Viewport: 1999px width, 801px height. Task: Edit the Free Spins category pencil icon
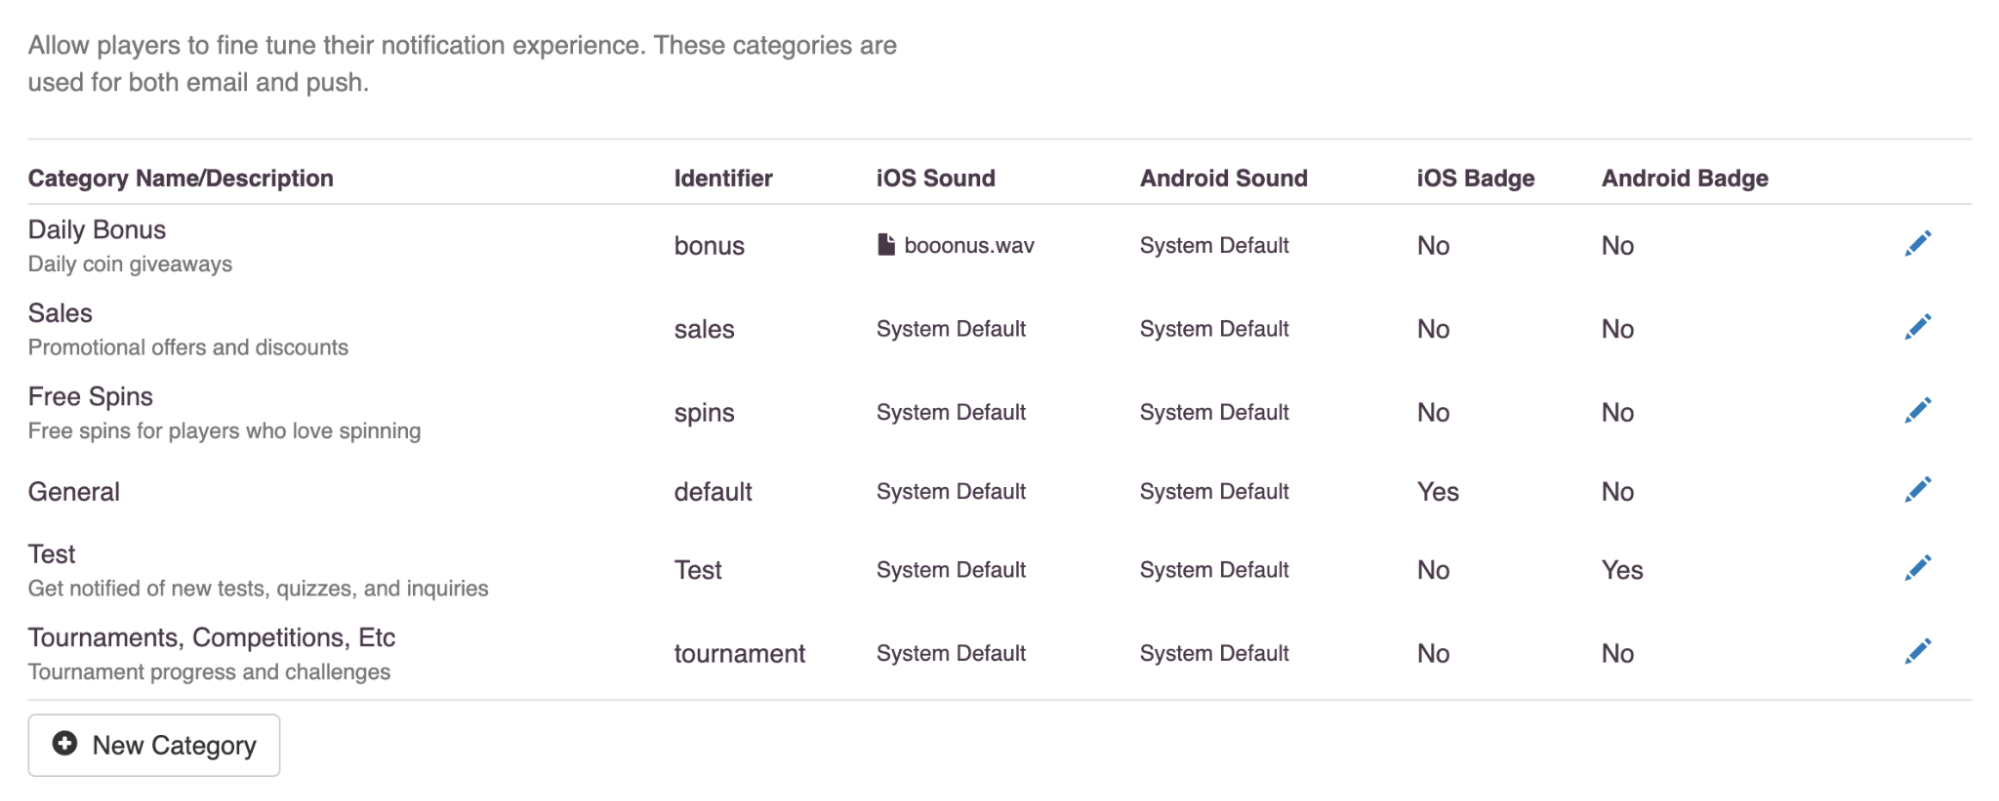1917,410
